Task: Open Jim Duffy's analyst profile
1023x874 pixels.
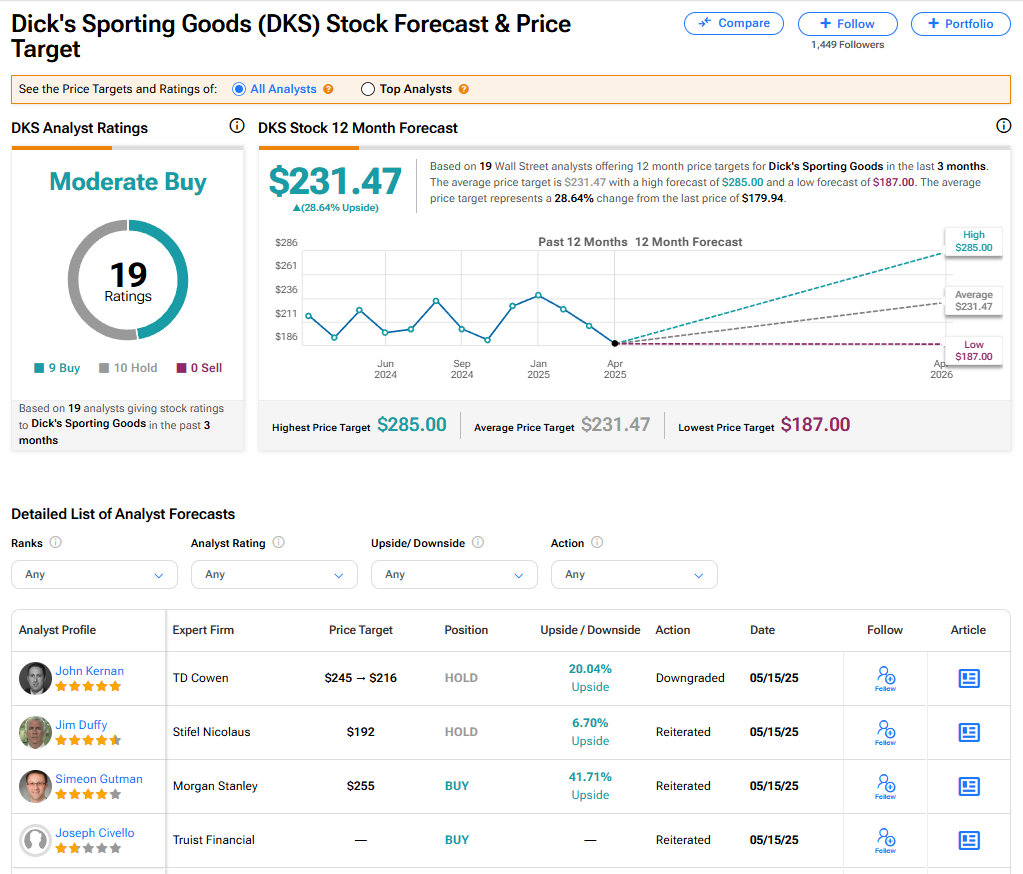Action: pos(81,725)
